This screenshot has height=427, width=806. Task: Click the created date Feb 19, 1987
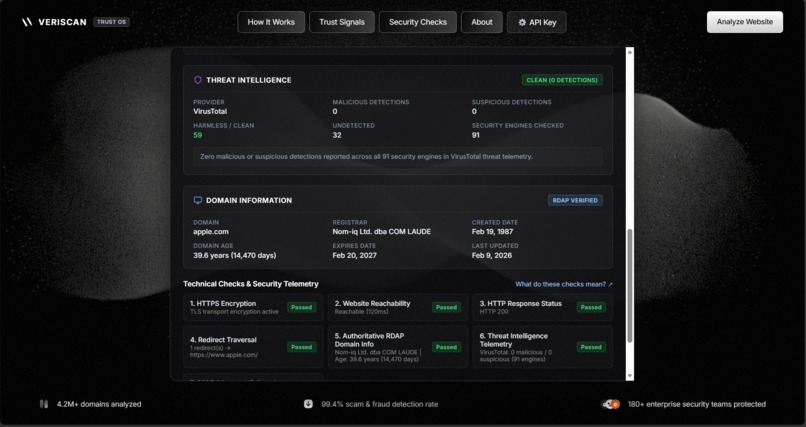click(492, 232)
